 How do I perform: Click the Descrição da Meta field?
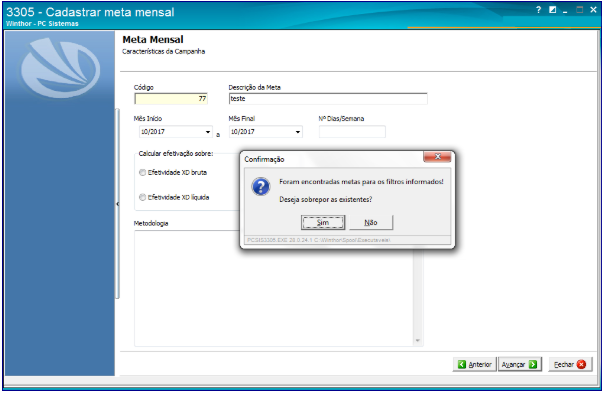tap(328, 99)
